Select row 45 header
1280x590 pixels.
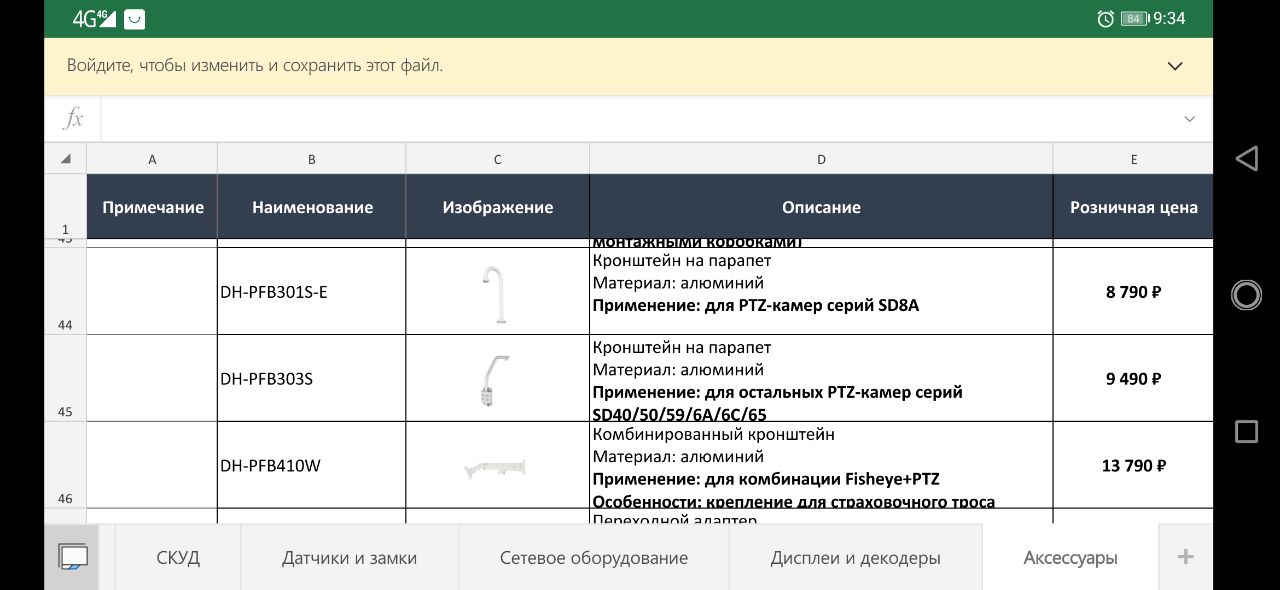click(66, 378)
